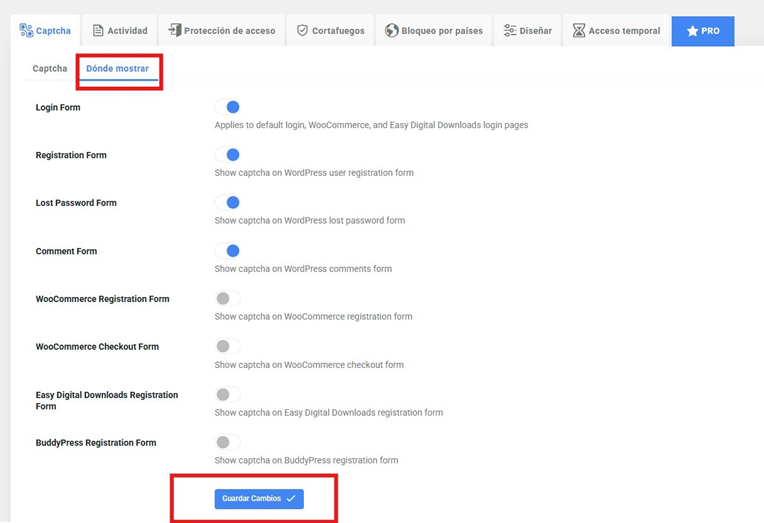
Task: Open the PRO tab
Action: click(x=703, y=31)
